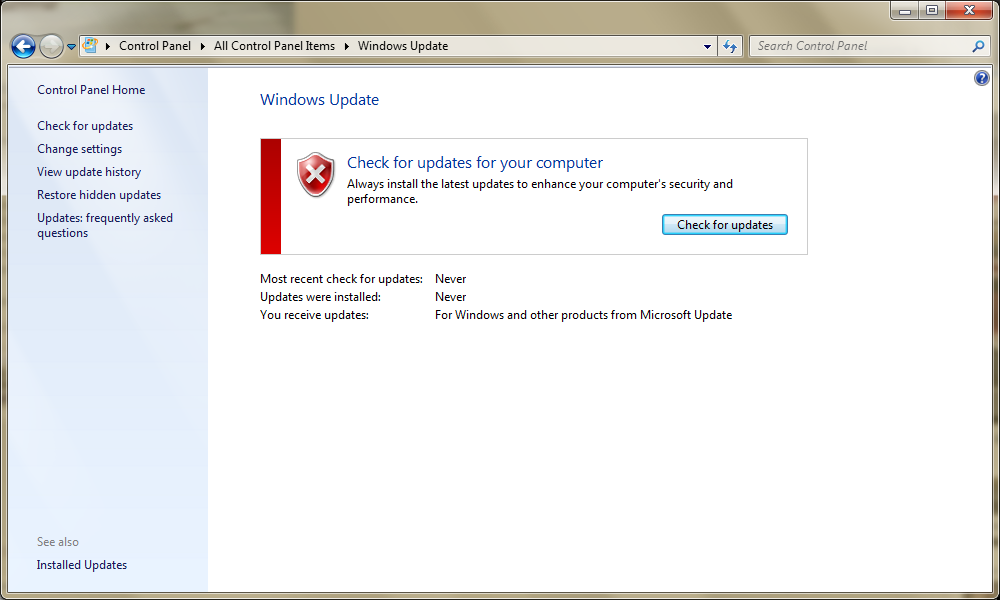Open View update history
Image resolution: width=1001 pixels, height=601 pixels.
tap(89, 172)
